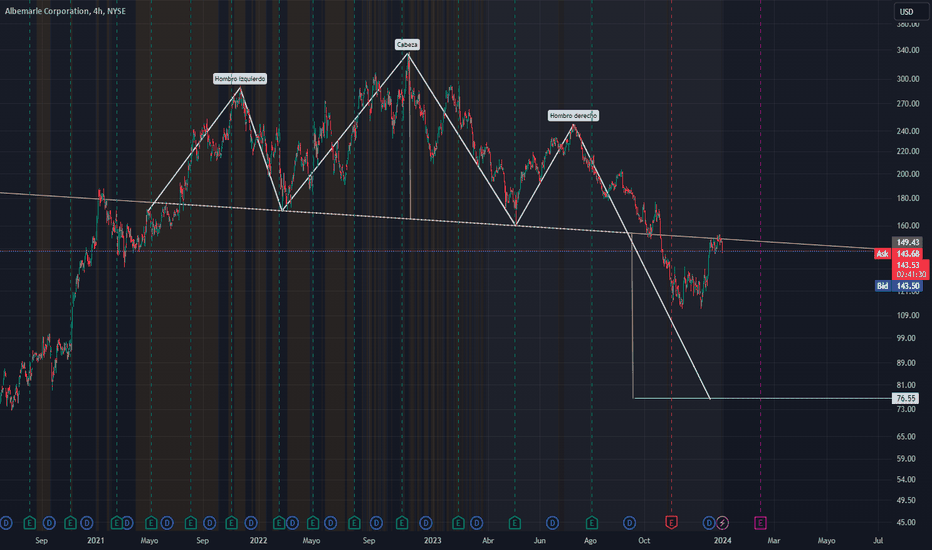This screenshot has width=932, height=550.
Task: Click the Oct label on time axis
Action: click(x=644, y=540)
